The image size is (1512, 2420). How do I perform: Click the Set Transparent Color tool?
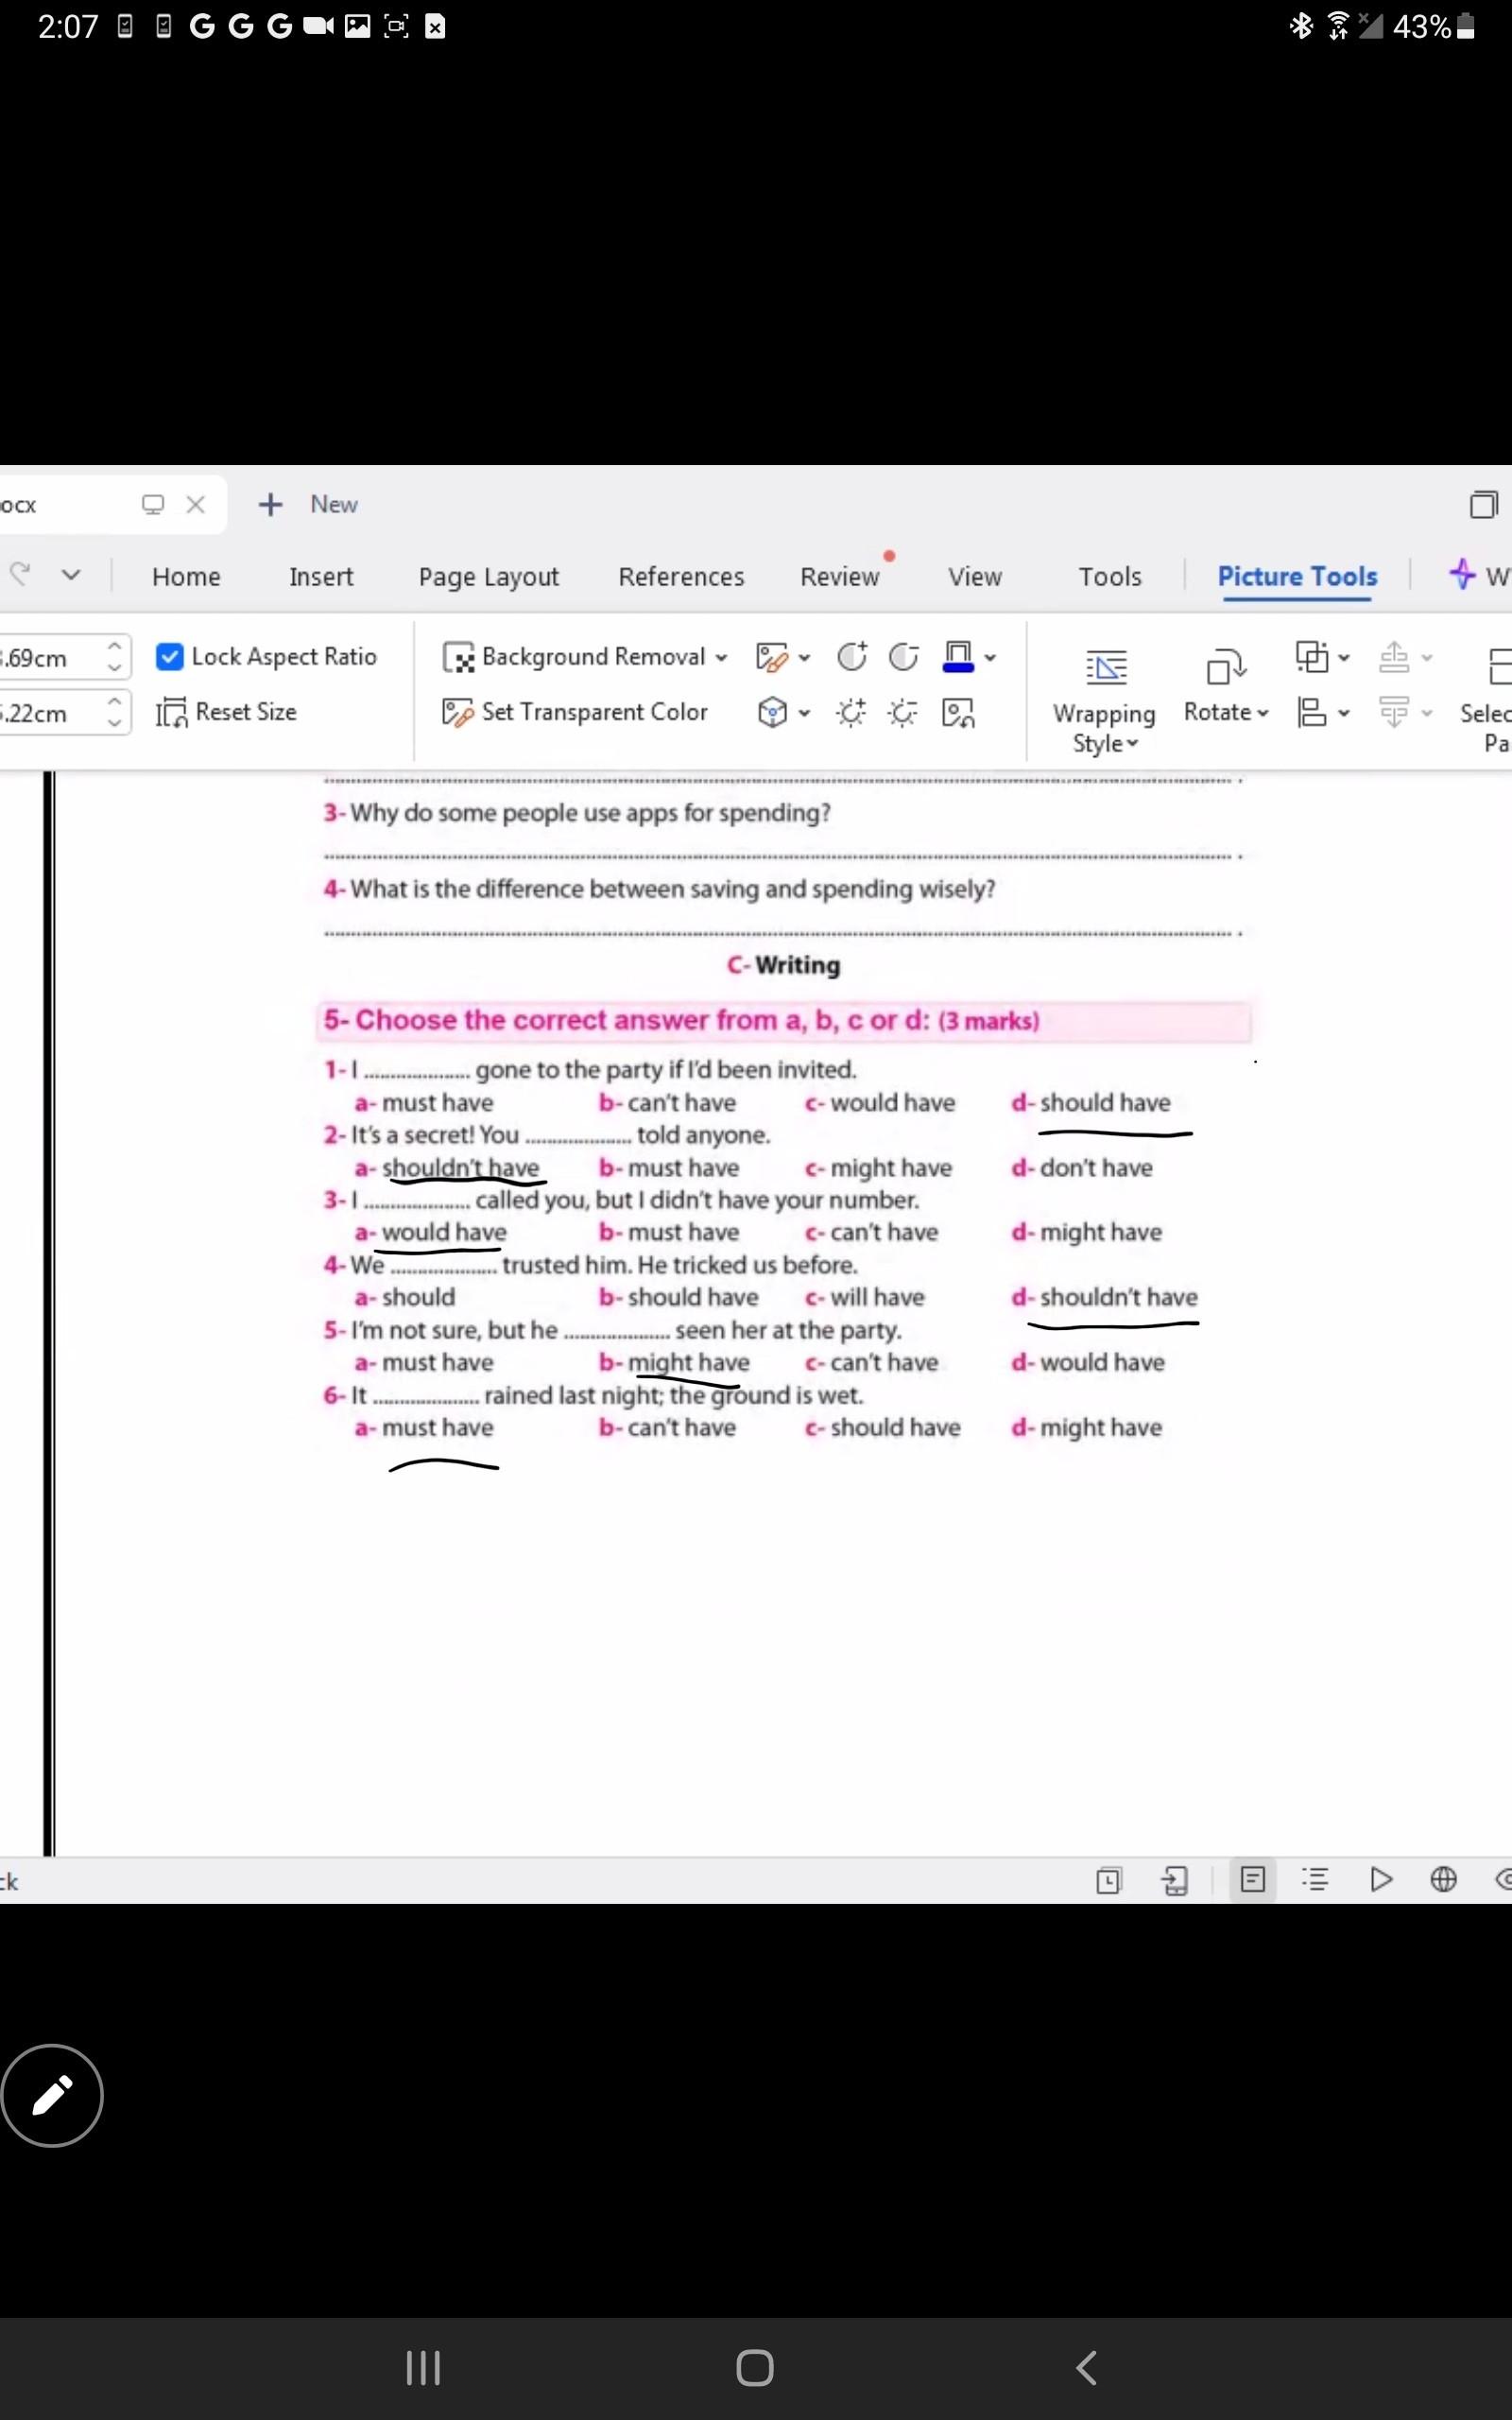click(x=575, y=712)
